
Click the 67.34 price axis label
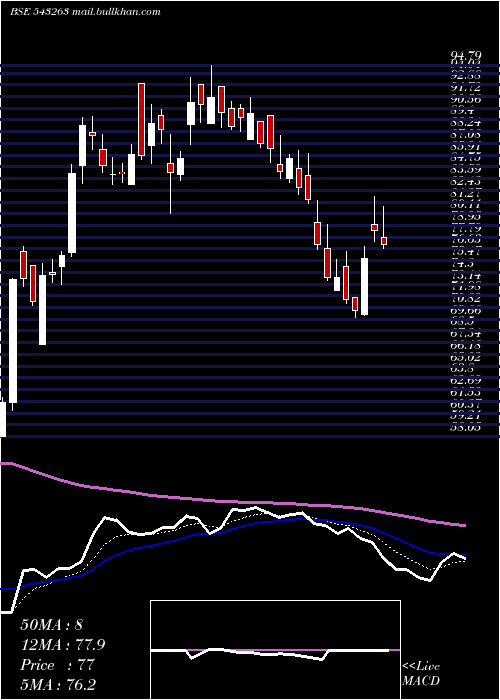point(466,334)
